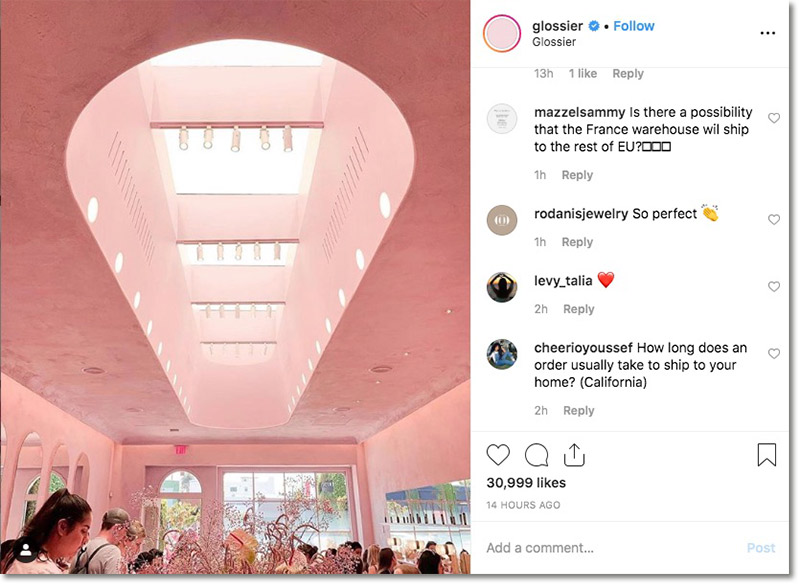The image size is (800, 588).
Task: Like the post with heart icon
Action: tap(498, 454)
